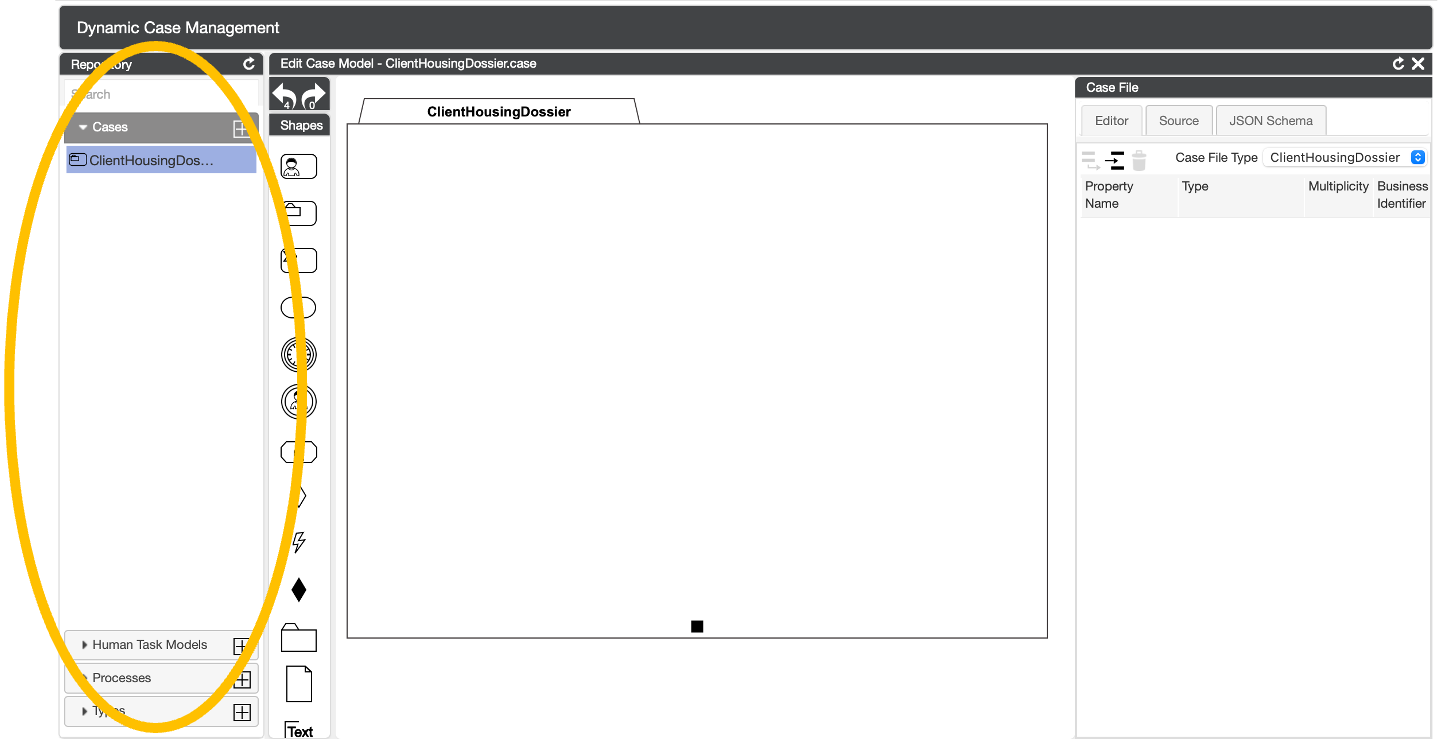The width and height of the screenshot is (1439, 742).
Task: Select the folder-shaped Stage shape
Action: 298,638
